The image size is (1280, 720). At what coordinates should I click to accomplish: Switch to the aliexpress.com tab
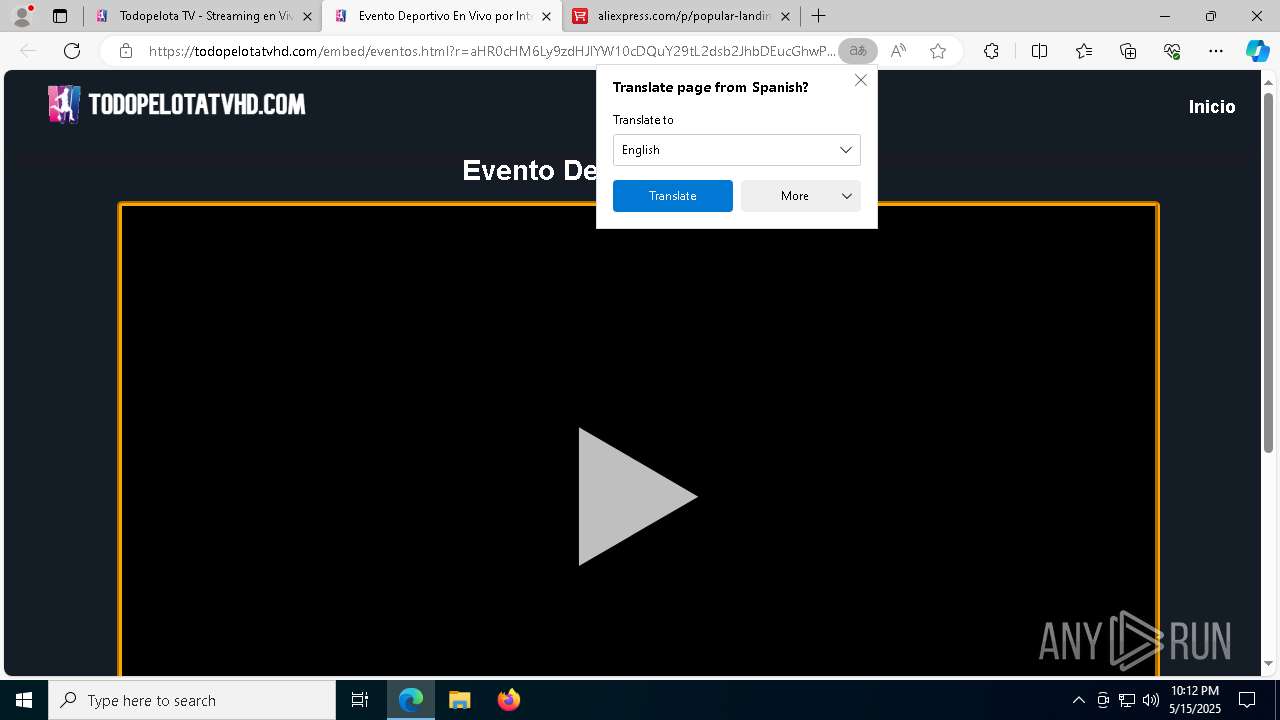coord(681,16)
